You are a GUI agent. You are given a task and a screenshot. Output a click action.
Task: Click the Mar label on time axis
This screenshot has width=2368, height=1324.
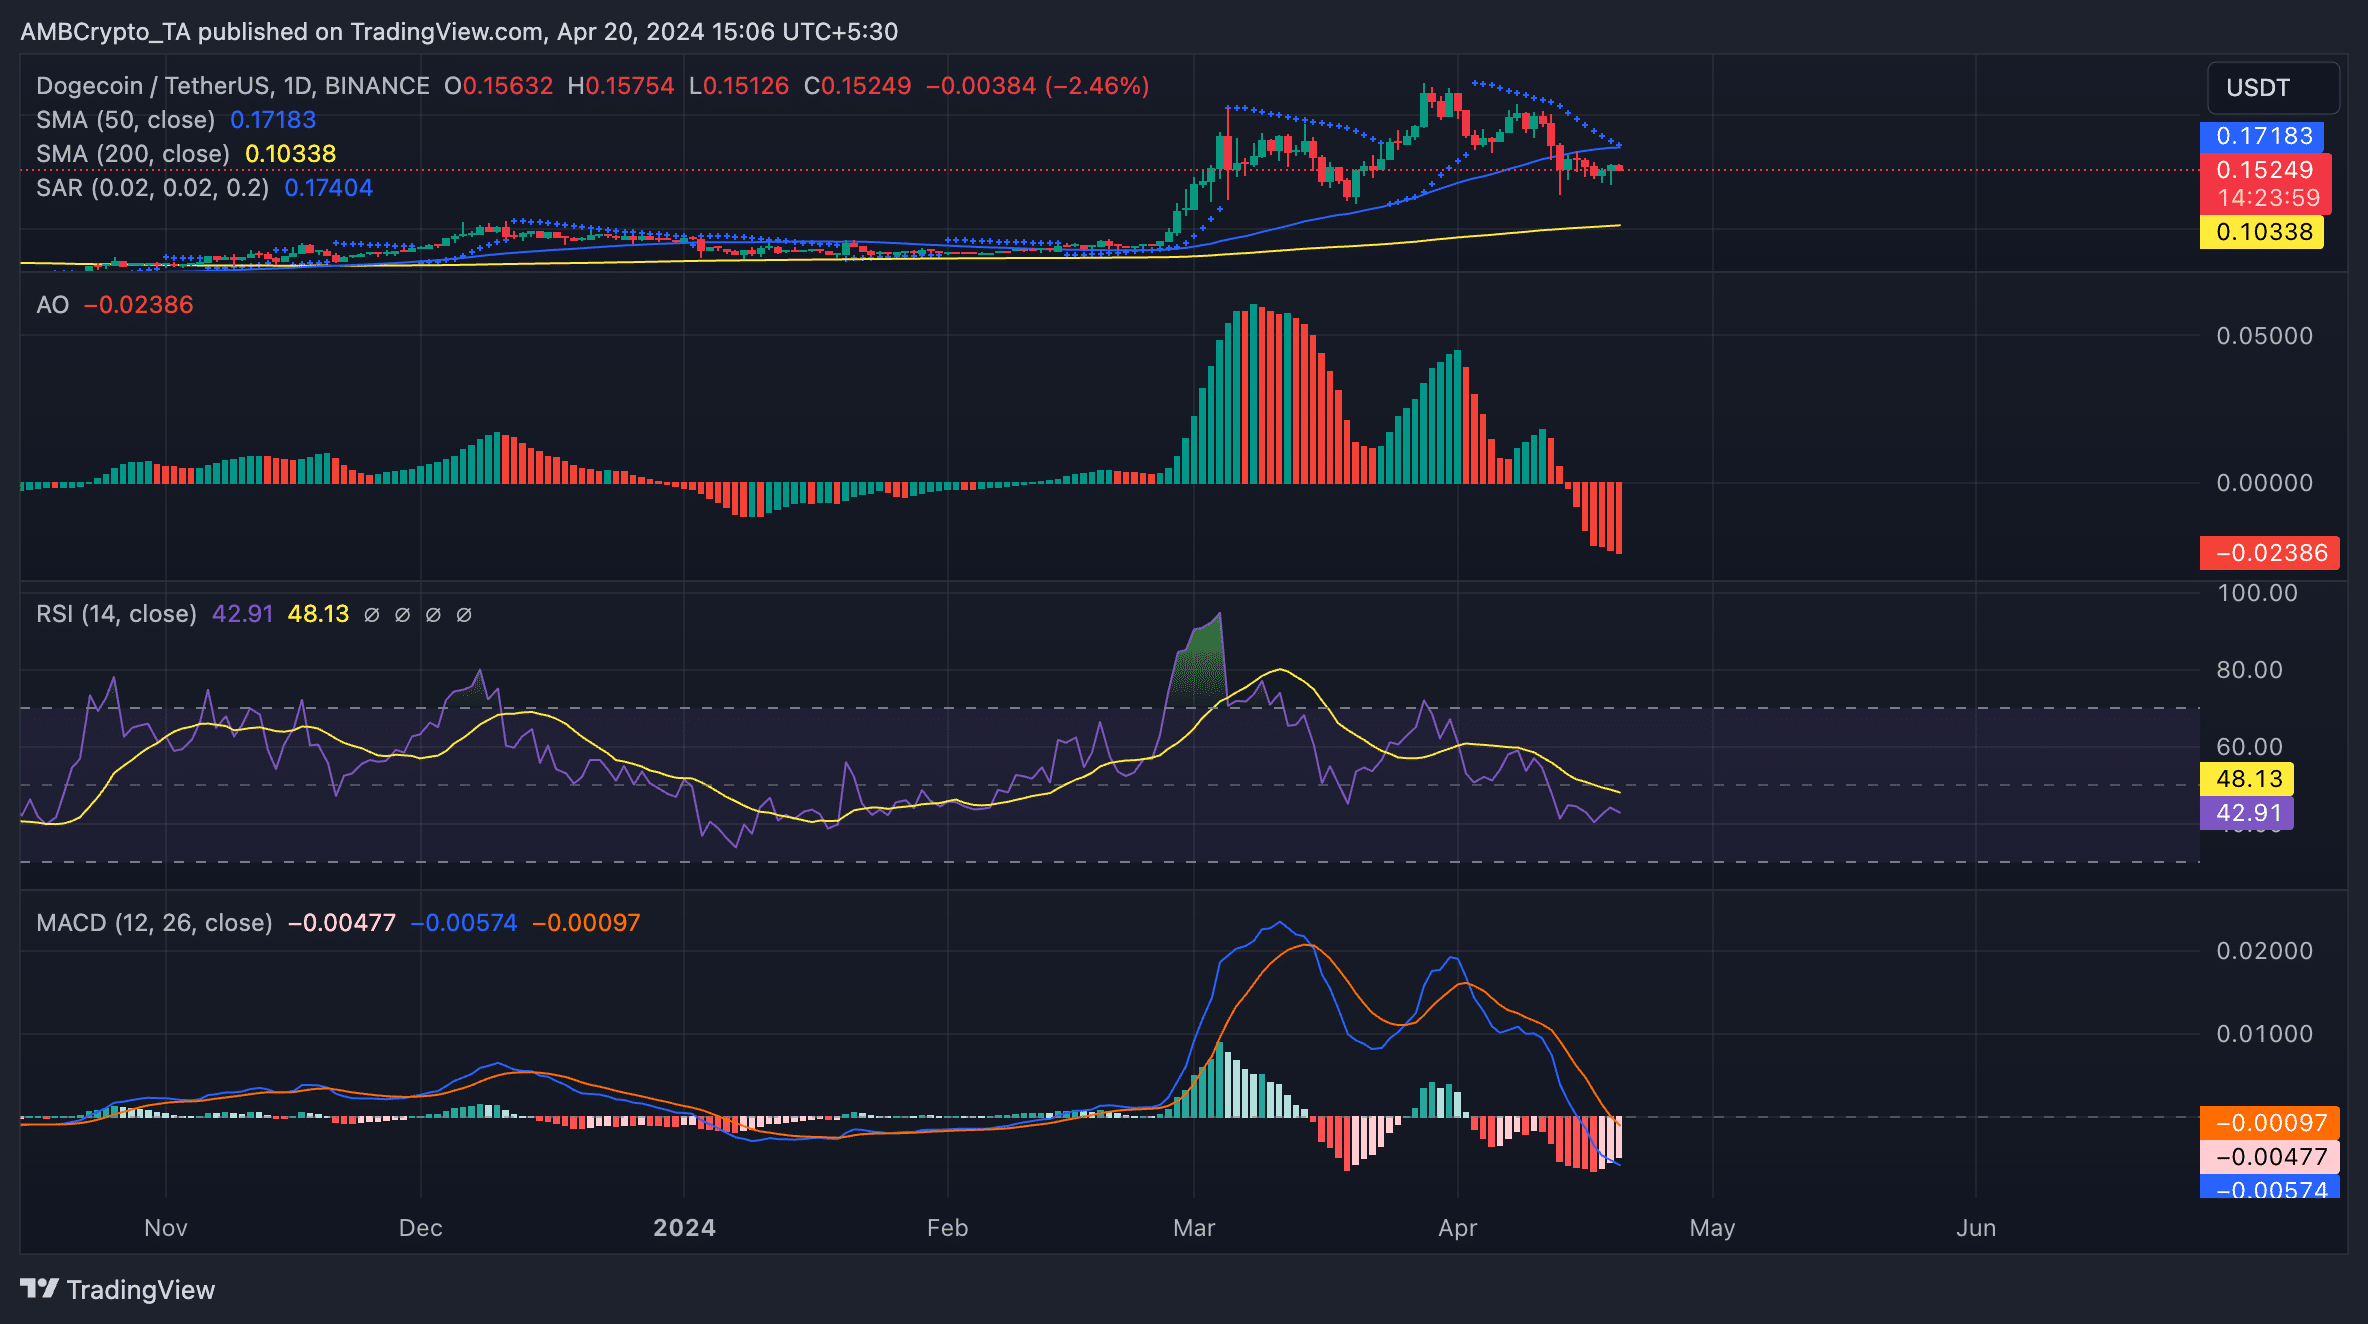coord(1194,1228)
